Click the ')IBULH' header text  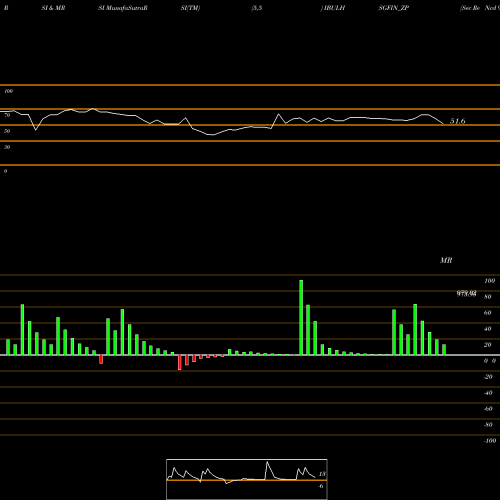point(333,8)
